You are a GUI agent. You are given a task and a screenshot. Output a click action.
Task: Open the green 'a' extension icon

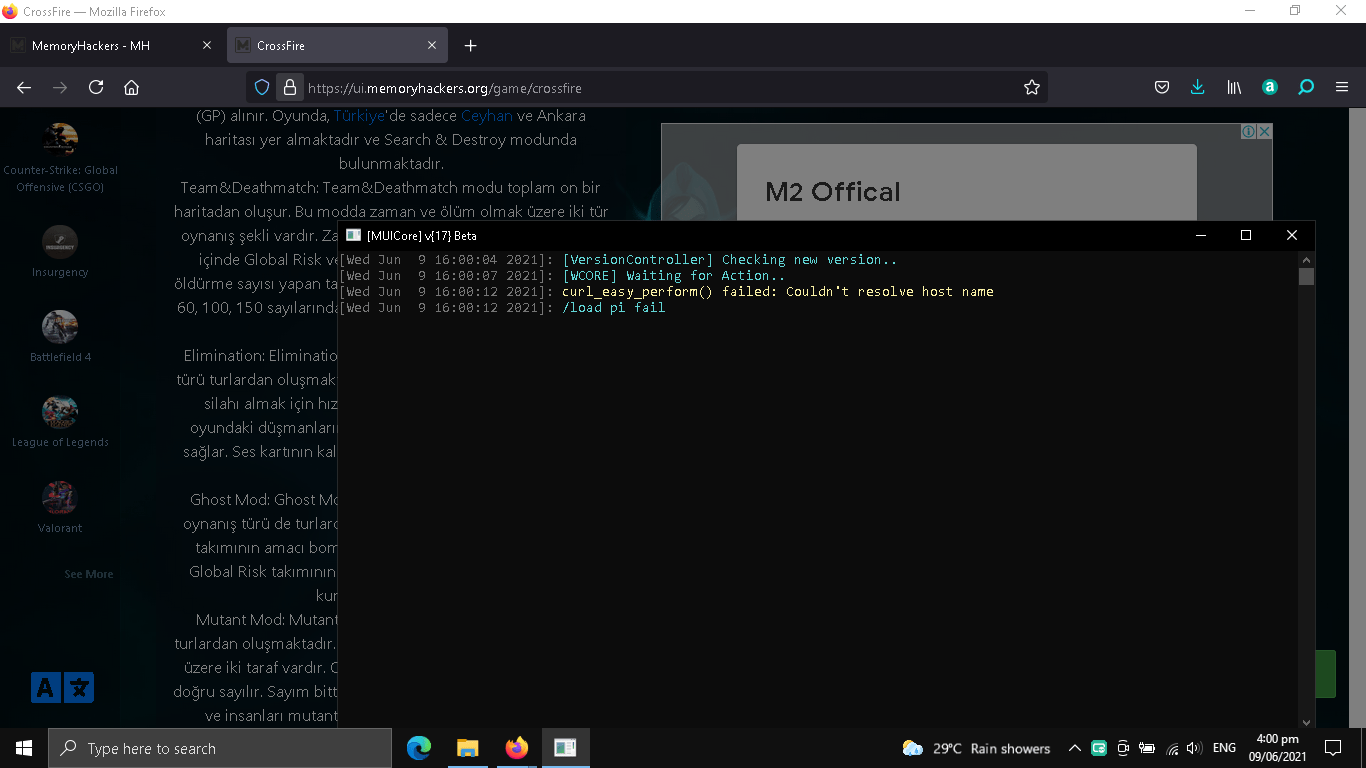[1270, 88]
